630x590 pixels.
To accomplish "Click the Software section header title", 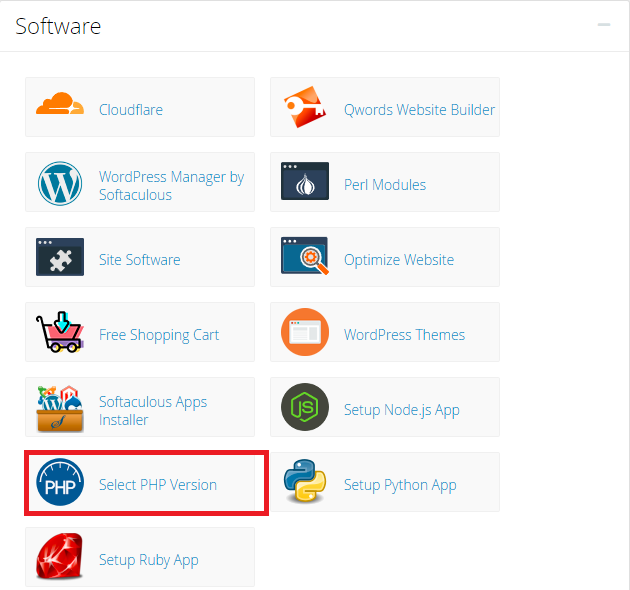I will tap(58, 26).
